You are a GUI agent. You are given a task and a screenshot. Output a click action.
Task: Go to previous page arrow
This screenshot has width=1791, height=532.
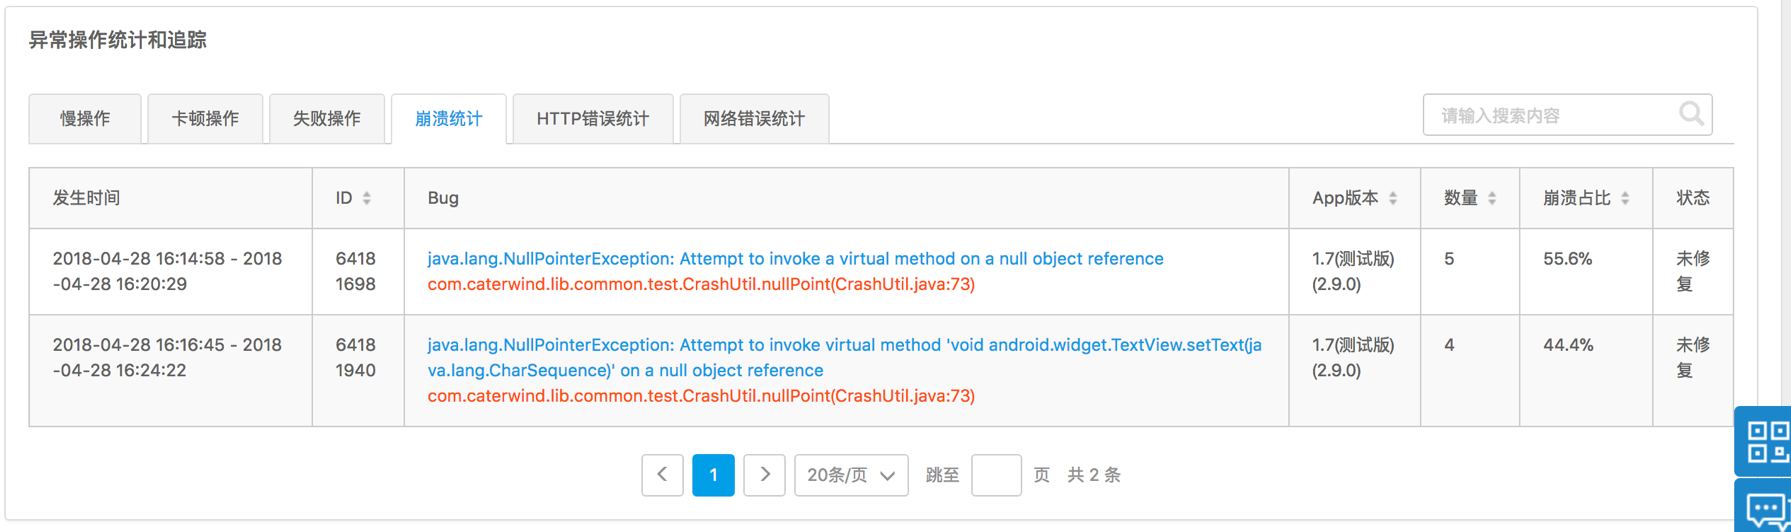point(662,475)
